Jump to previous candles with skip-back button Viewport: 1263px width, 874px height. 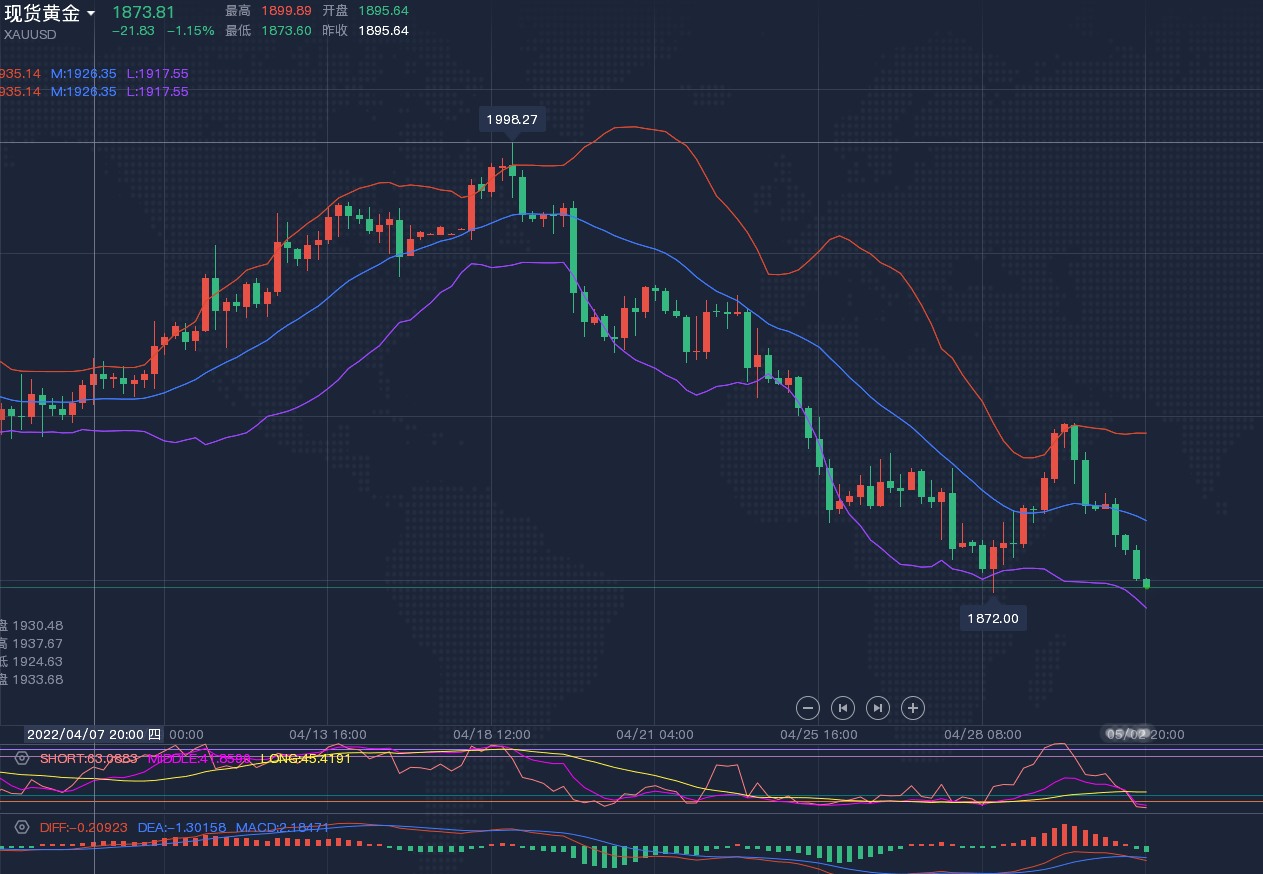click(x=843, y=708)
